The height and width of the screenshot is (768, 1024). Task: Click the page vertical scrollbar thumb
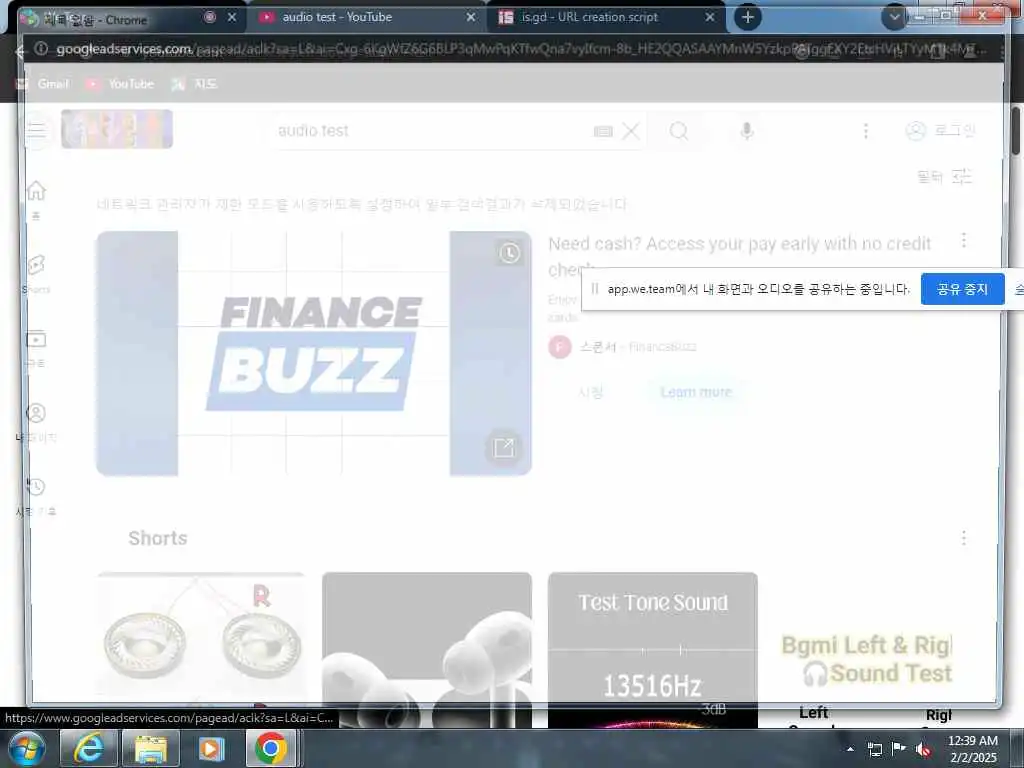pyautogui.click(x=1016, y=131)
